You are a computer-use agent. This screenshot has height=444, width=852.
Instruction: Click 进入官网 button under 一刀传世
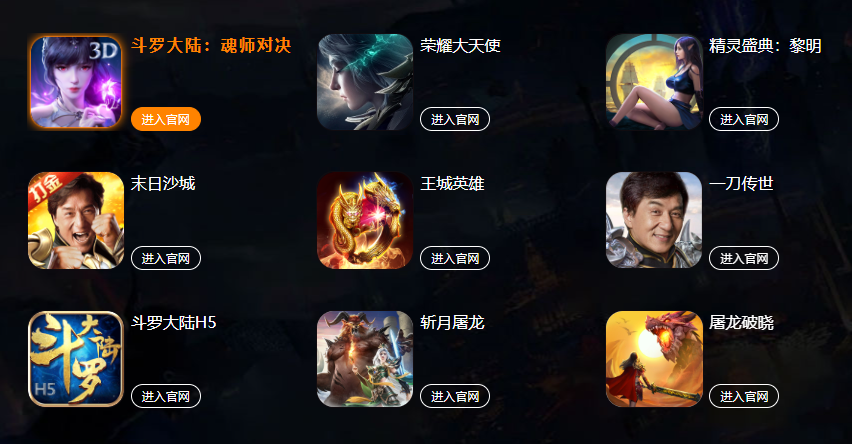click(744, 258)
